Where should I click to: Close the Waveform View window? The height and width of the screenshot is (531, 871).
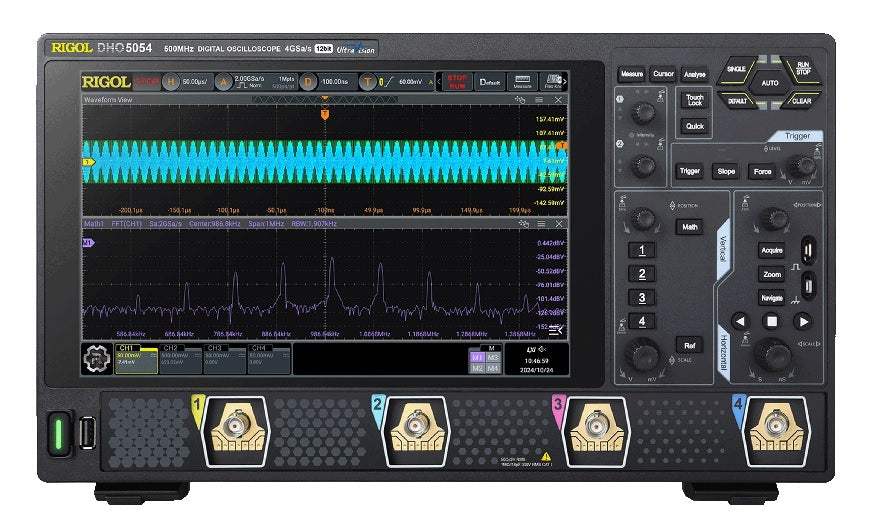pyautogui.click(x=558, y=100)
